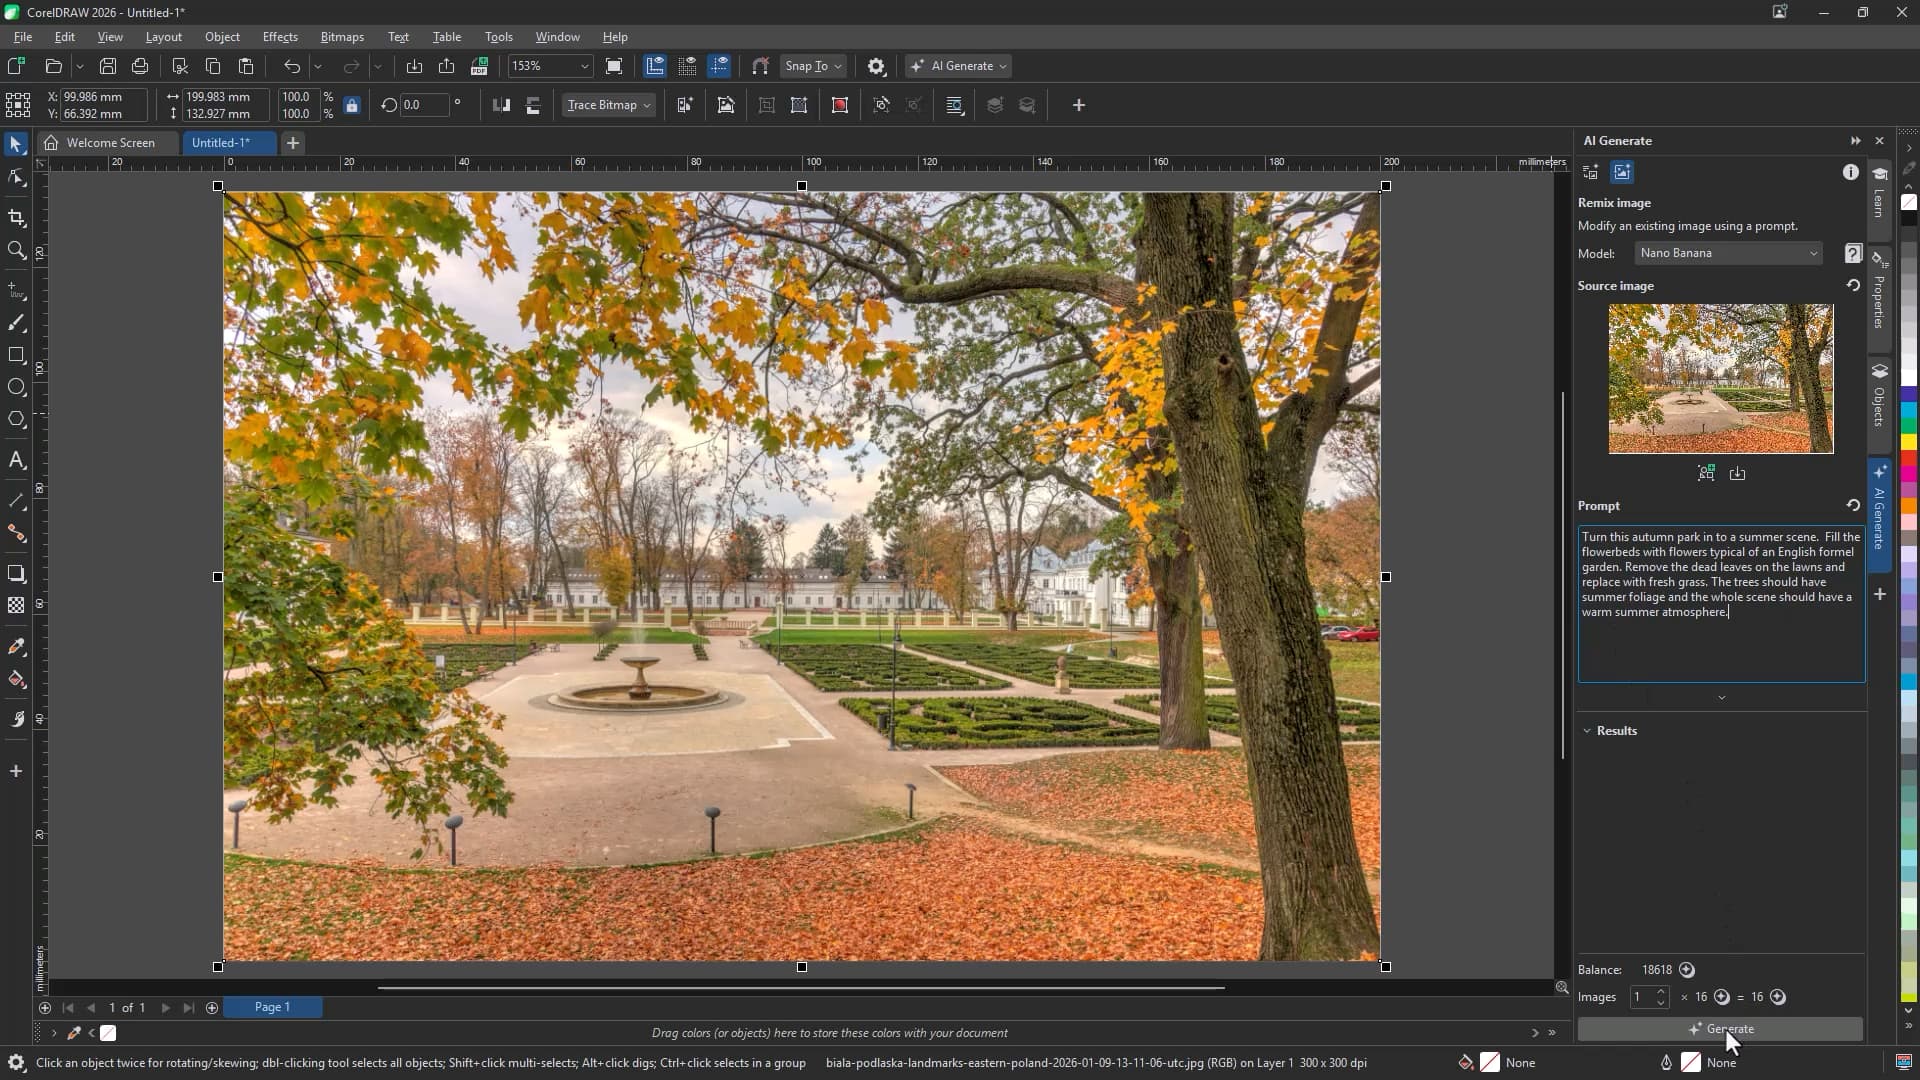This screenshot has height=1080, width=1920.
Task: Click the source image thumbnail
Action: click(x=1720, y=378)
